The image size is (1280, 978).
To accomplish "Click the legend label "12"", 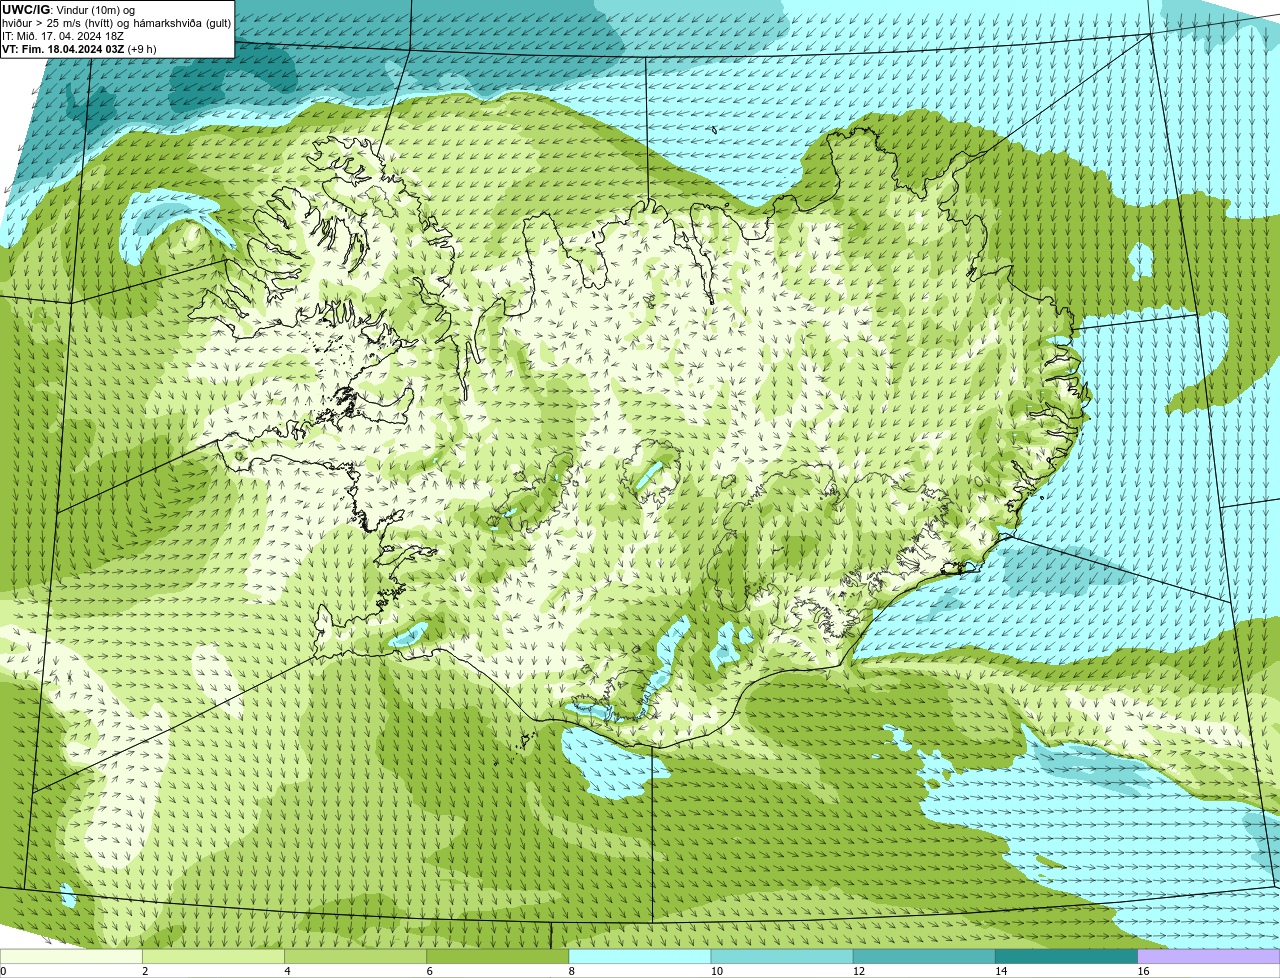I will point(859,971).
